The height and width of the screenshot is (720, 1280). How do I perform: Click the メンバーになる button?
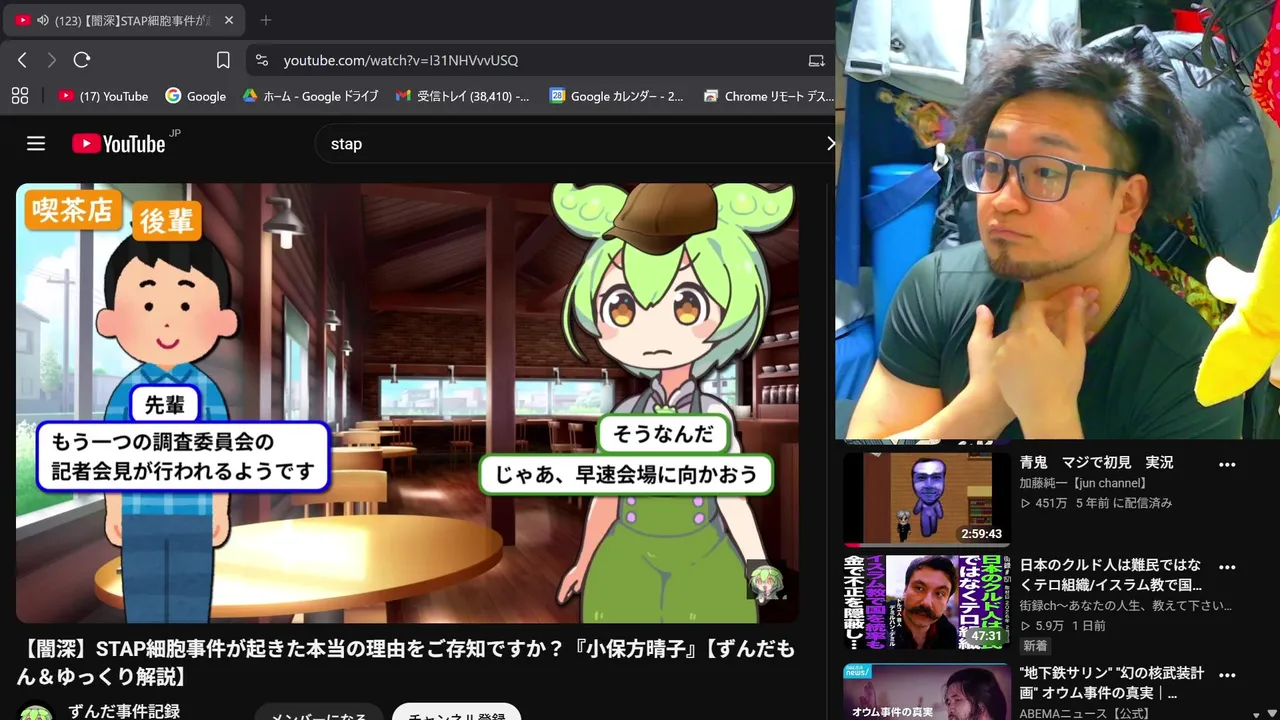click(x=319, y=712)
